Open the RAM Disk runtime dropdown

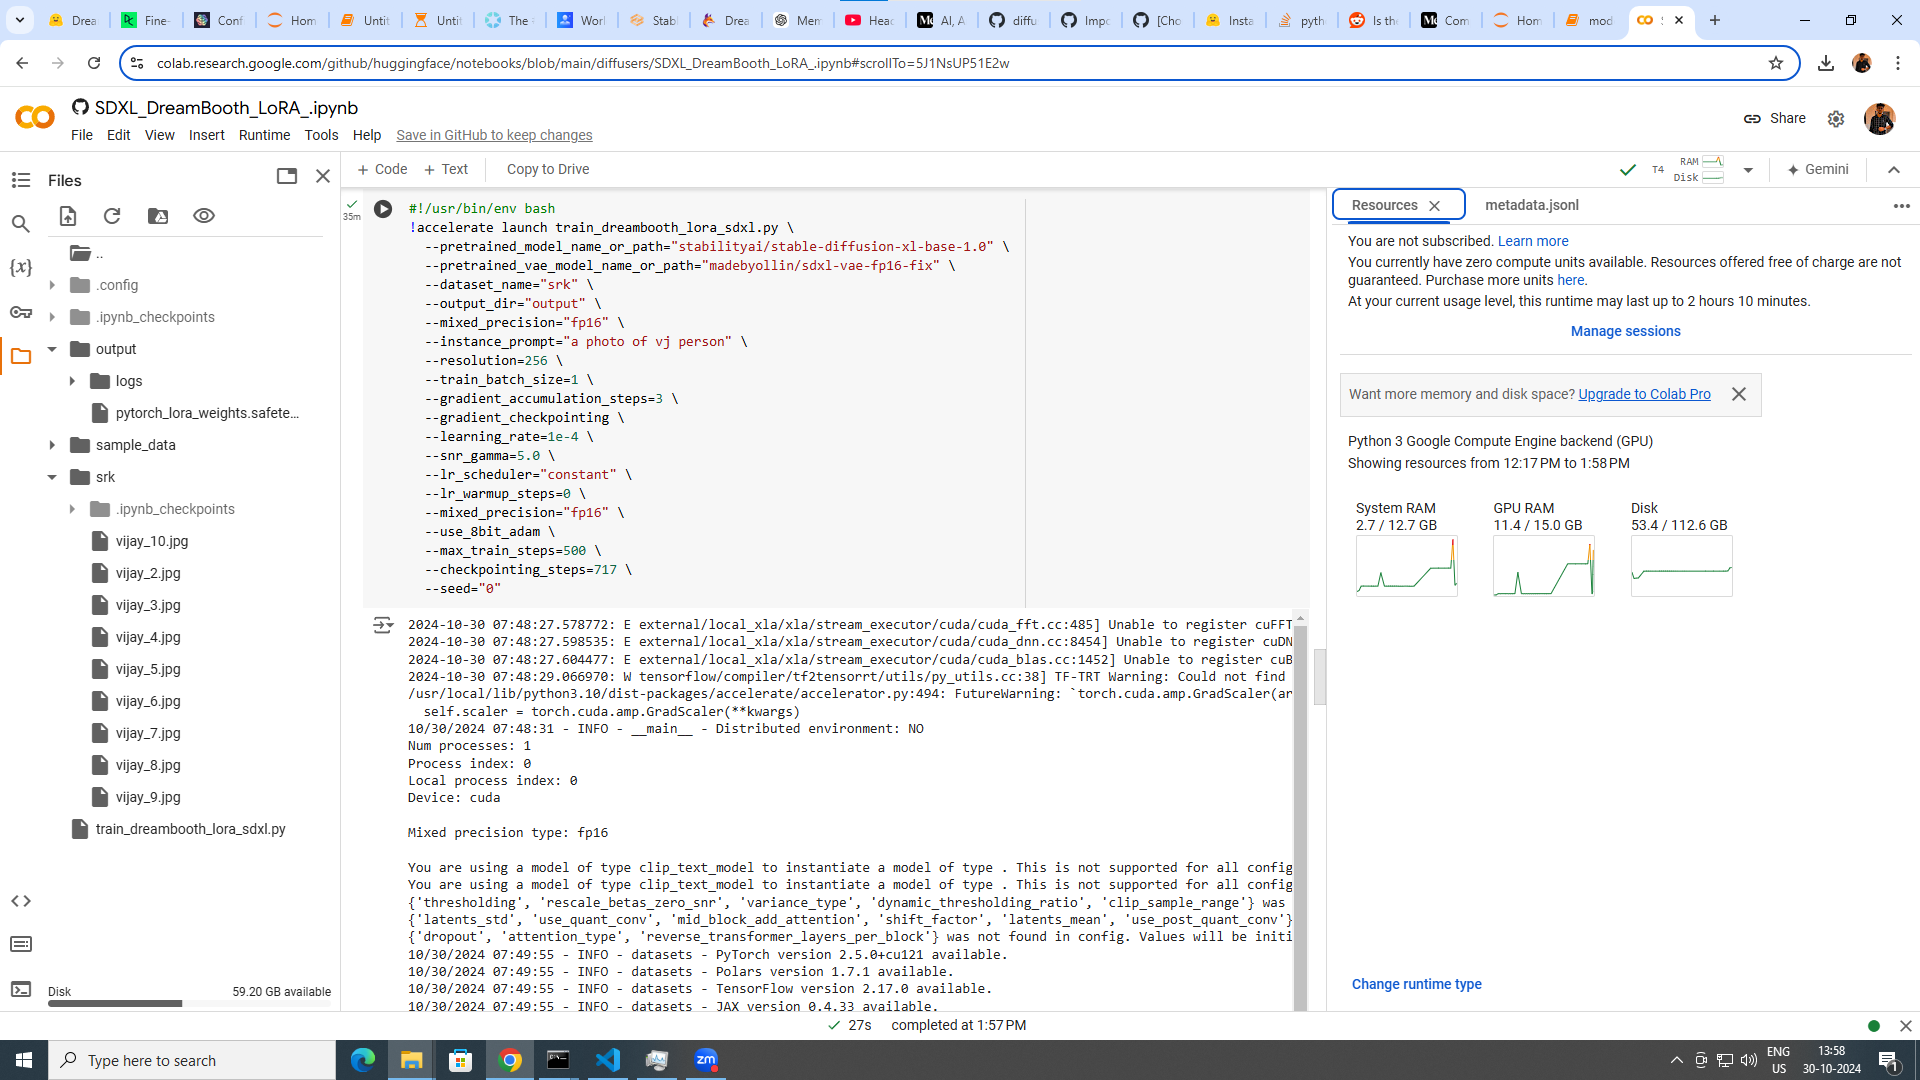coord(1748,170)
